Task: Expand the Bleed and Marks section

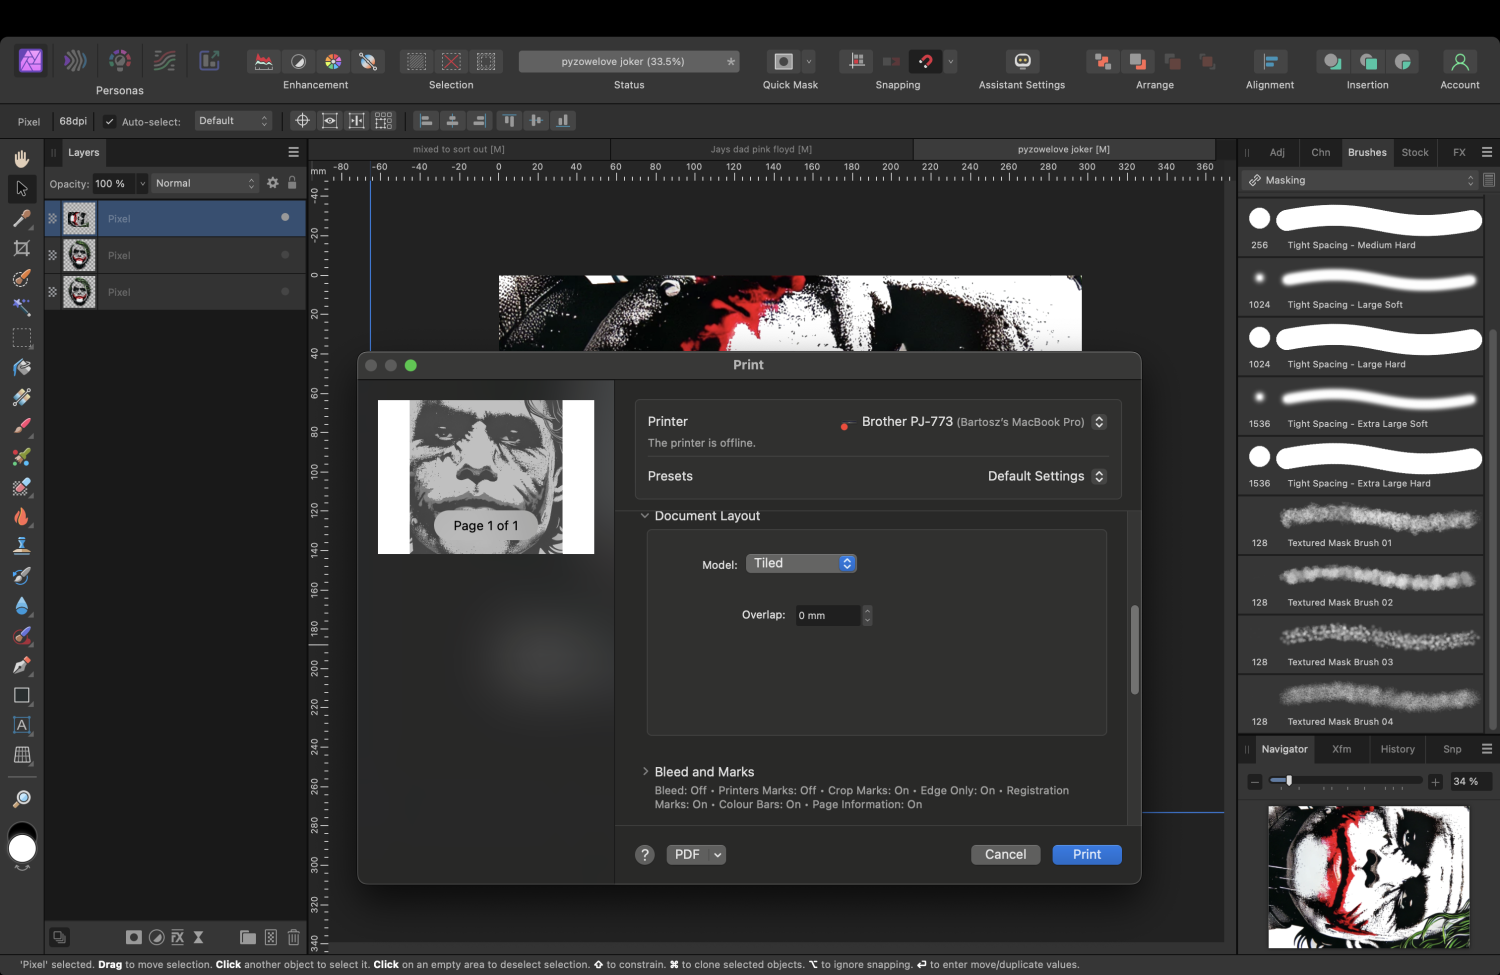Action: [x=645, y=772]
